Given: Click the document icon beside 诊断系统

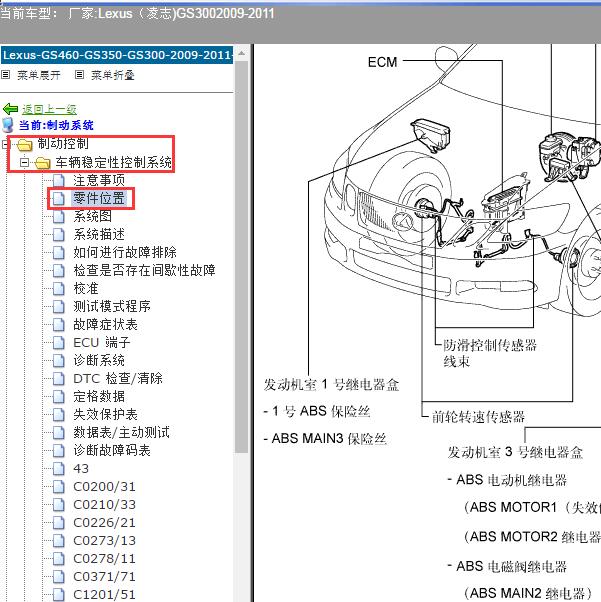Looking at the screenshot, I should pyautogui.click(x=58, y=361).
